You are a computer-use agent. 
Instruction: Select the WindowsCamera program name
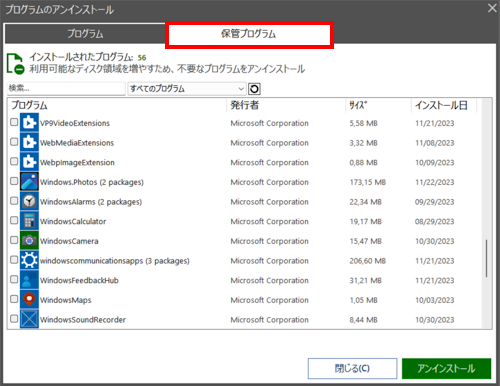69,241
